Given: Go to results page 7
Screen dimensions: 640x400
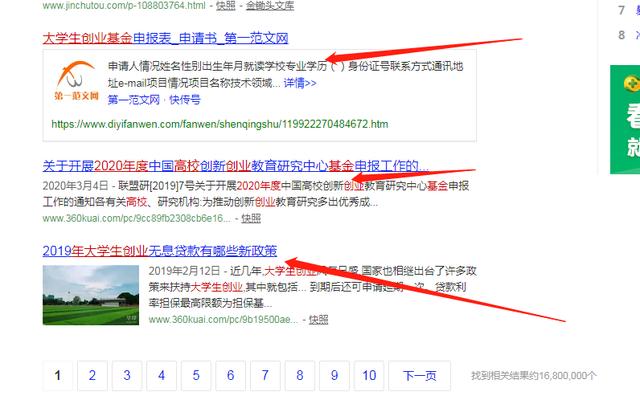Looking at the screenshot, I should [x=265, y=376].
